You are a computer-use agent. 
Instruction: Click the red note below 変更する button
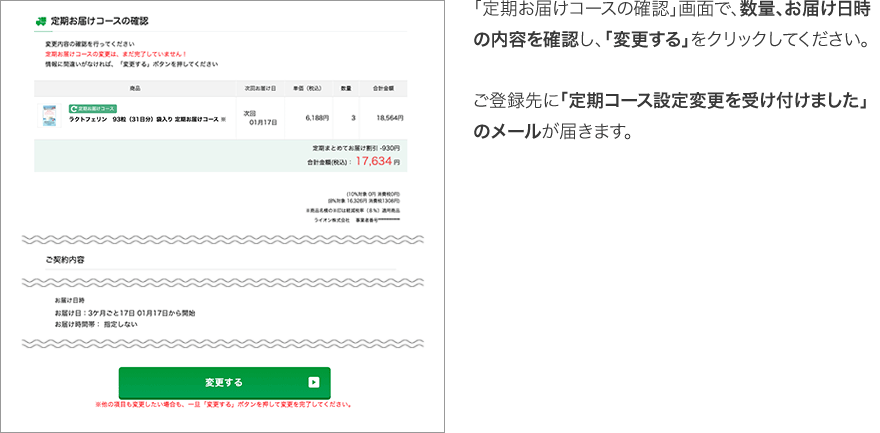click(223, 404)
